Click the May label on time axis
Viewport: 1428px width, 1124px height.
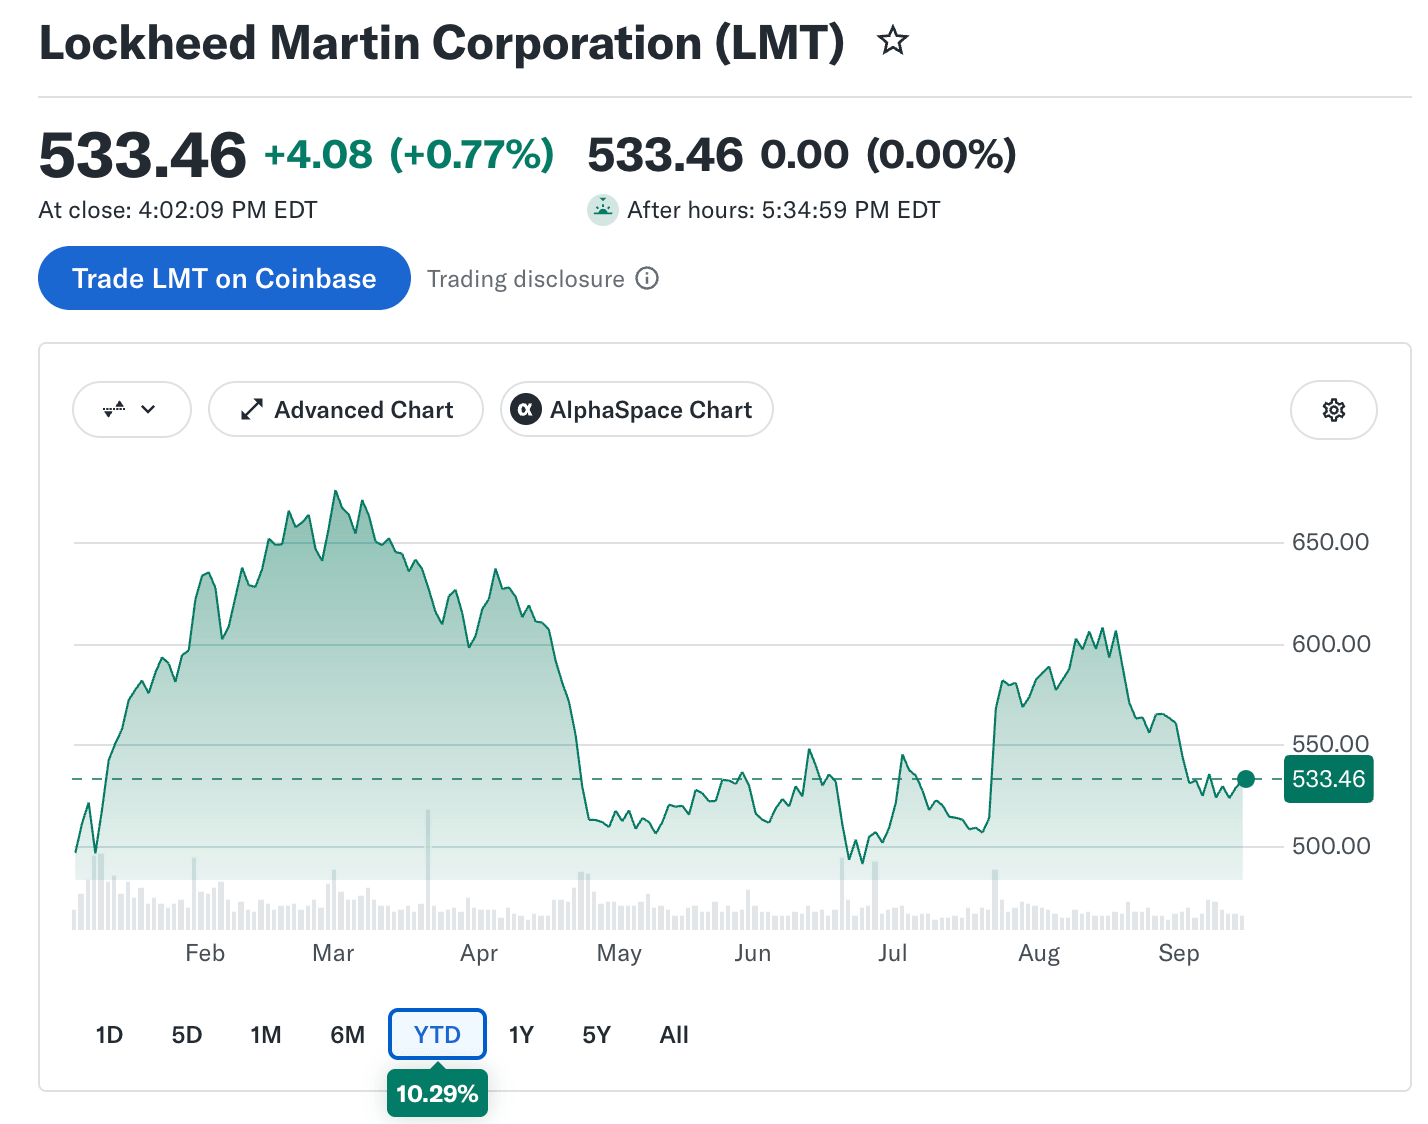[619, 954]
